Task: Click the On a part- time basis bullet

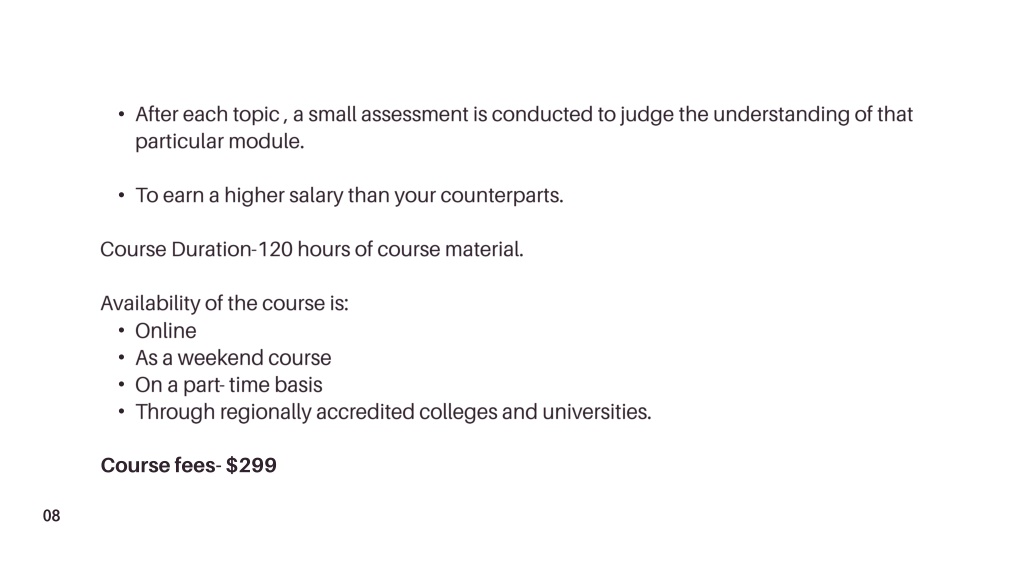Action: (x=229, y=385)
